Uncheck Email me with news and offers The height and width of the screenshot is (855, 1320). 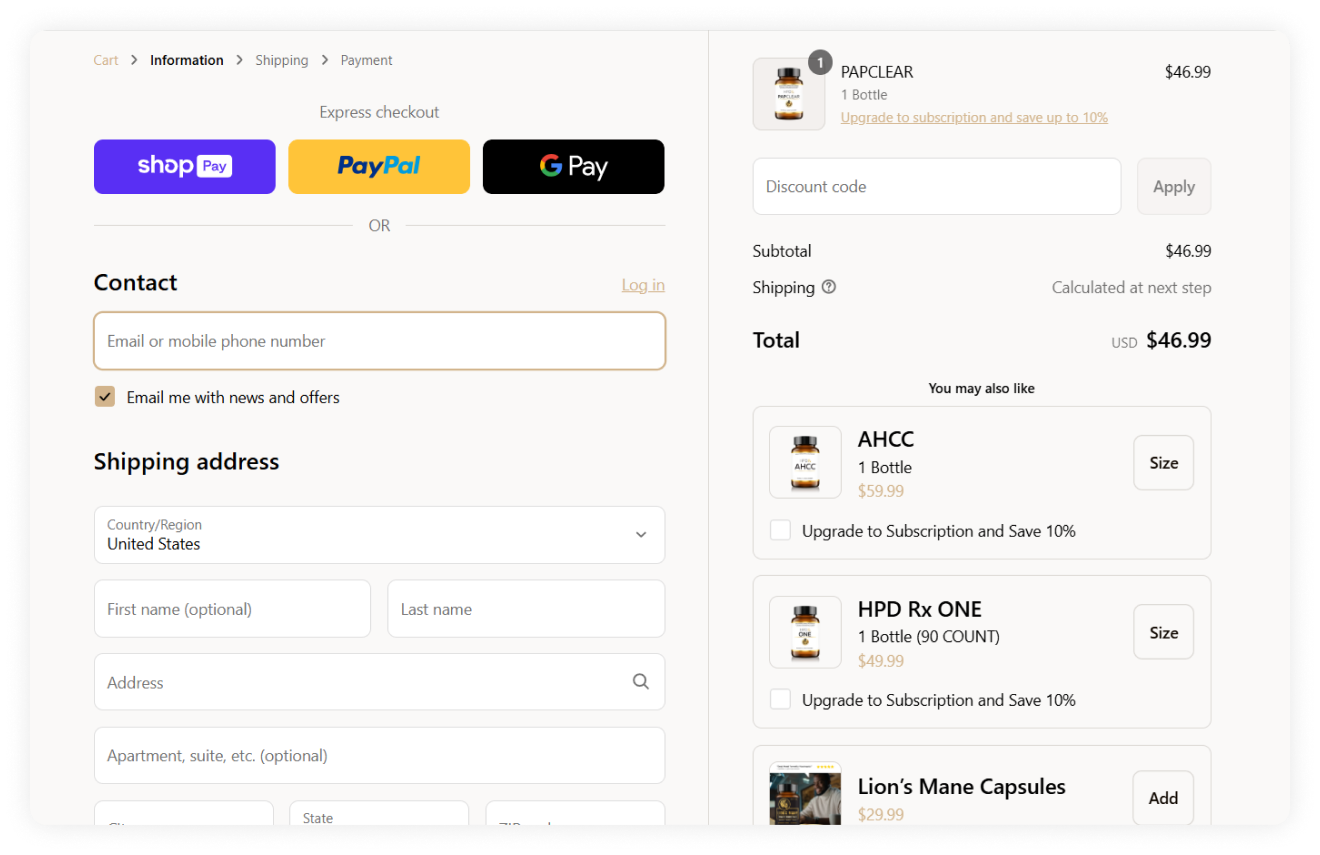click(x=105, y=397)
